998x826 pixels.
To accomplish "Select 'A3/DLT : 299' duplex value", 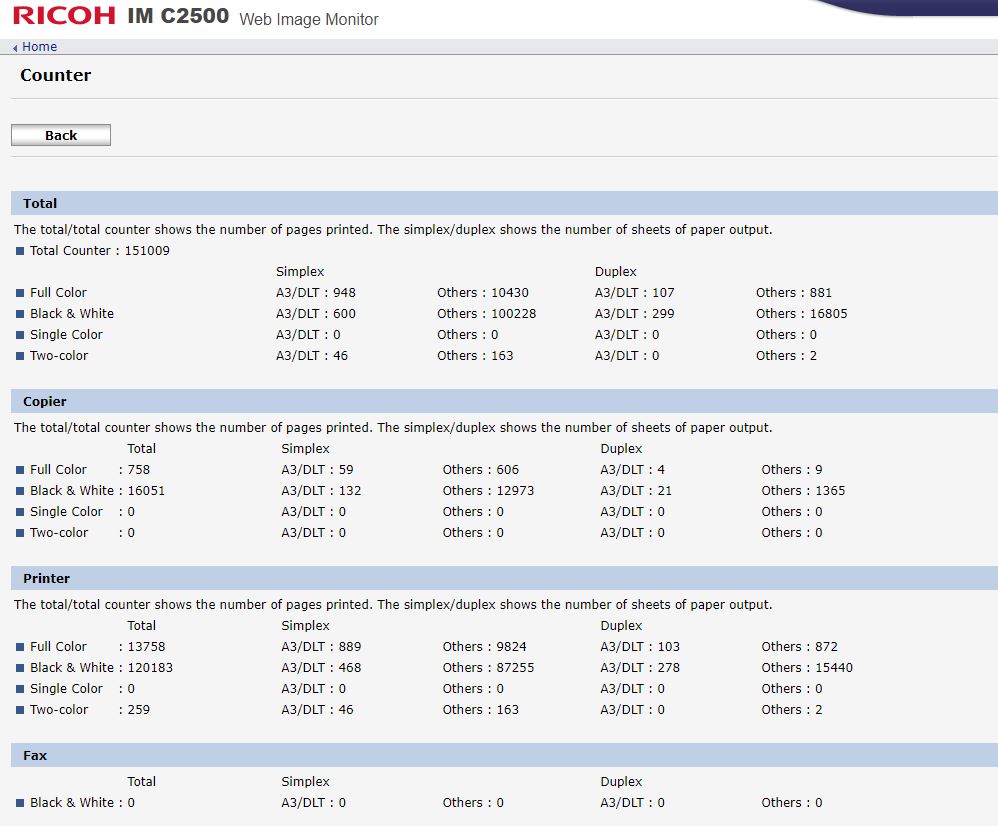I will pos(635,313).
